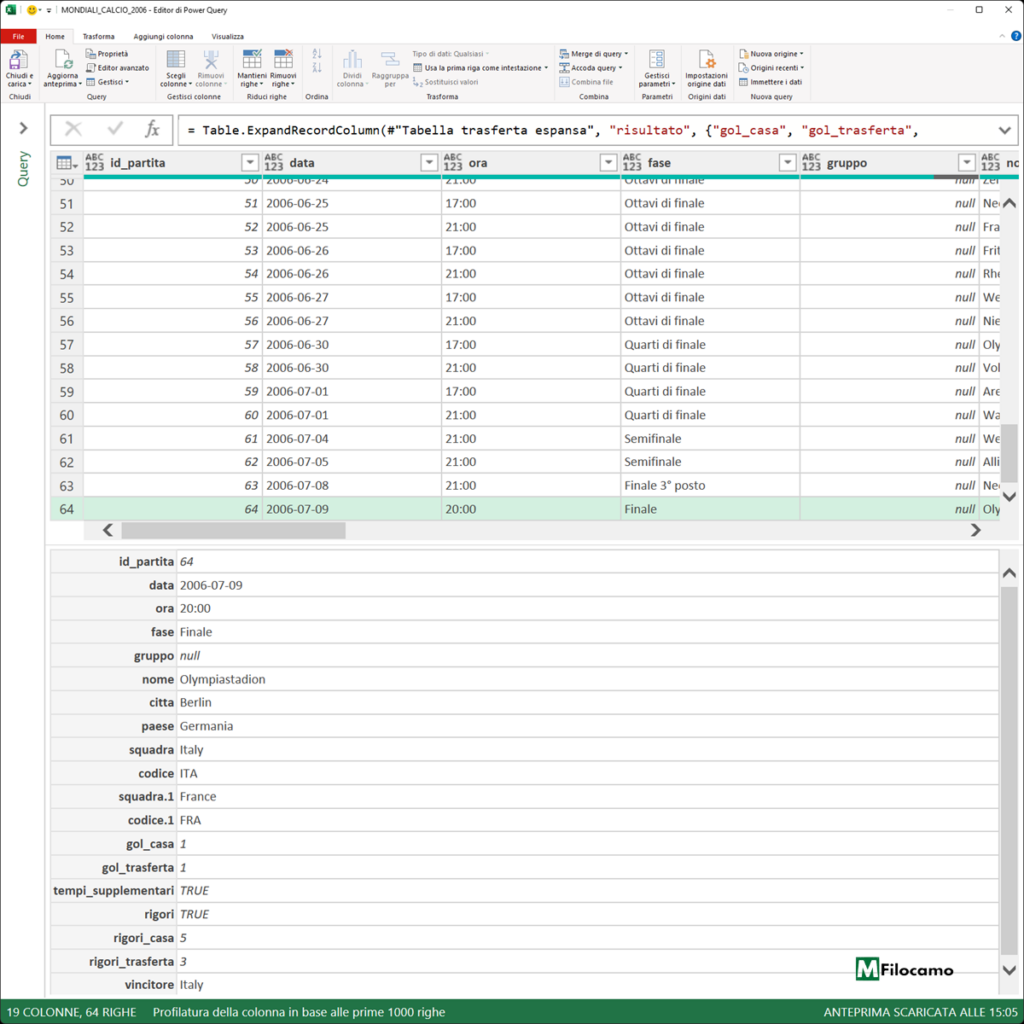The image size is (1024, 1024).
Task: Open data column filter dropdown
Action: [429, 163]
